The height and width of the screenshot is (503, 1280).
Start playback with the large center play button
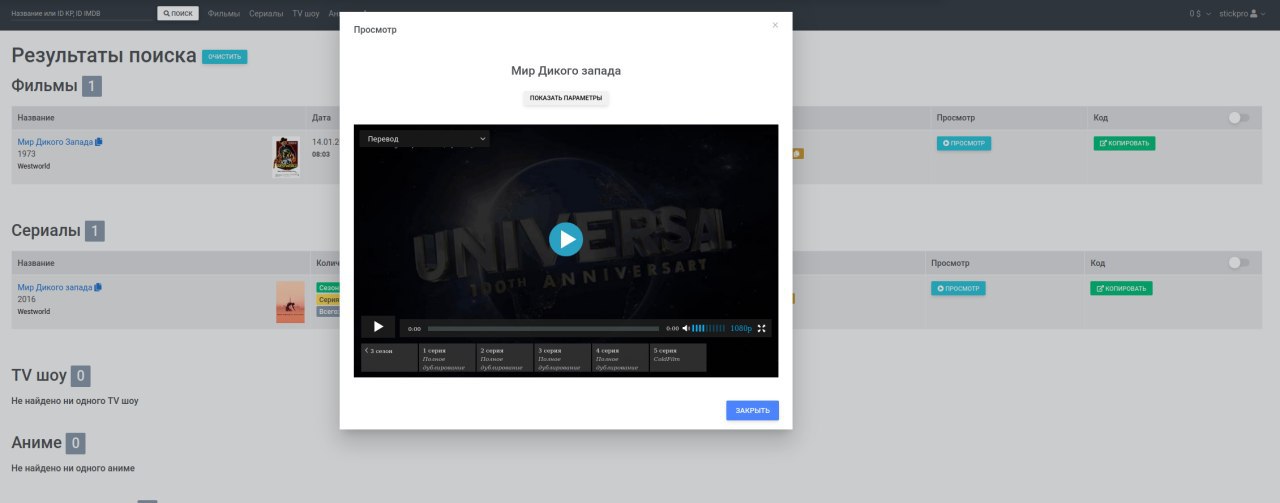point(566,239)
